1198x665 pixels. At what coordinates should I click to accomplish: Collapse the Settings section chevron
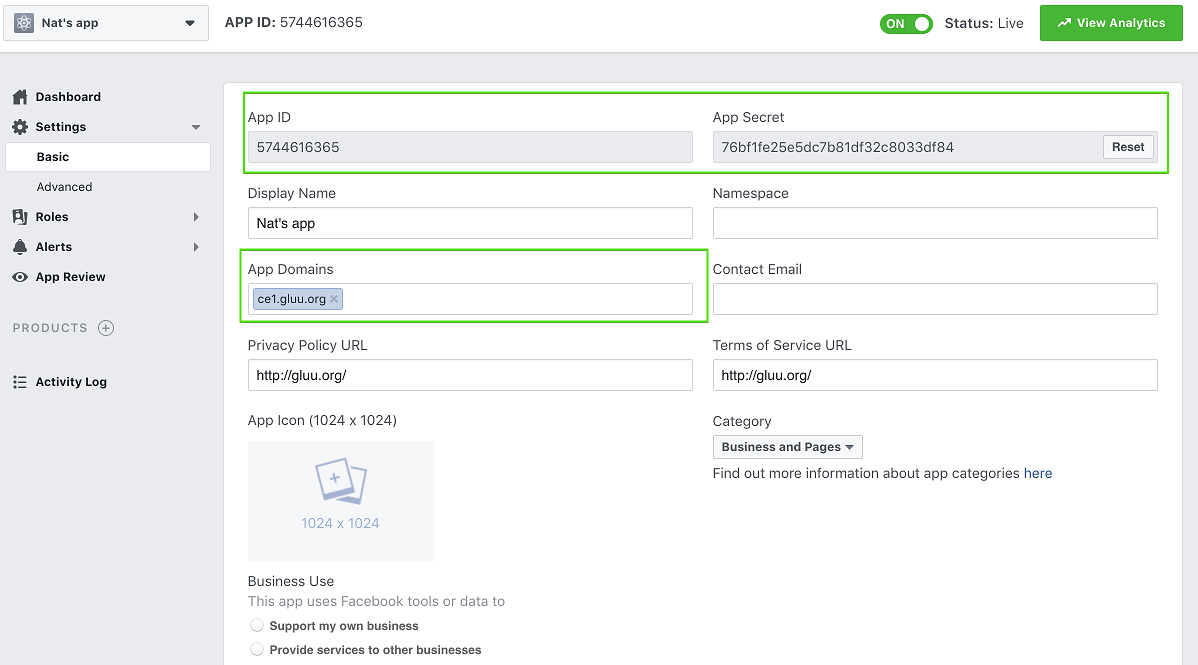coord(196,127)
